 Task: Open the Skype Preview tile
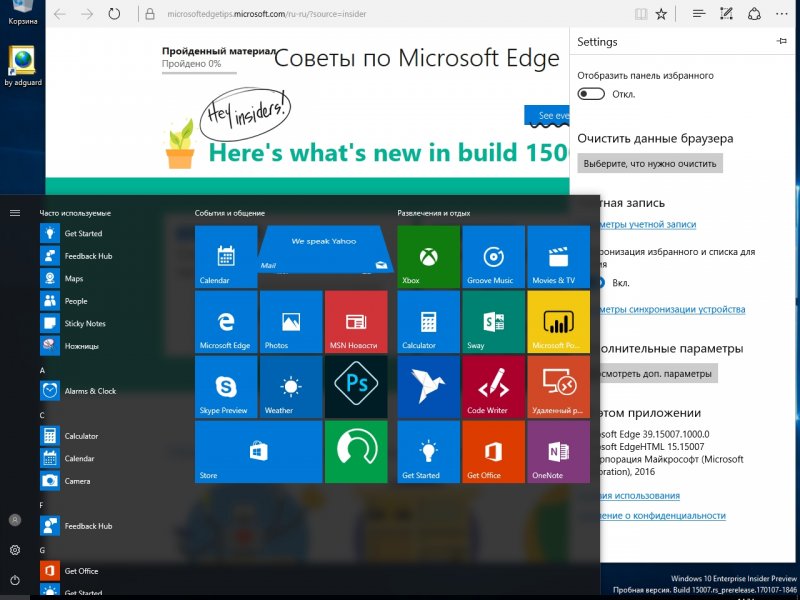(x=226, y=387)
